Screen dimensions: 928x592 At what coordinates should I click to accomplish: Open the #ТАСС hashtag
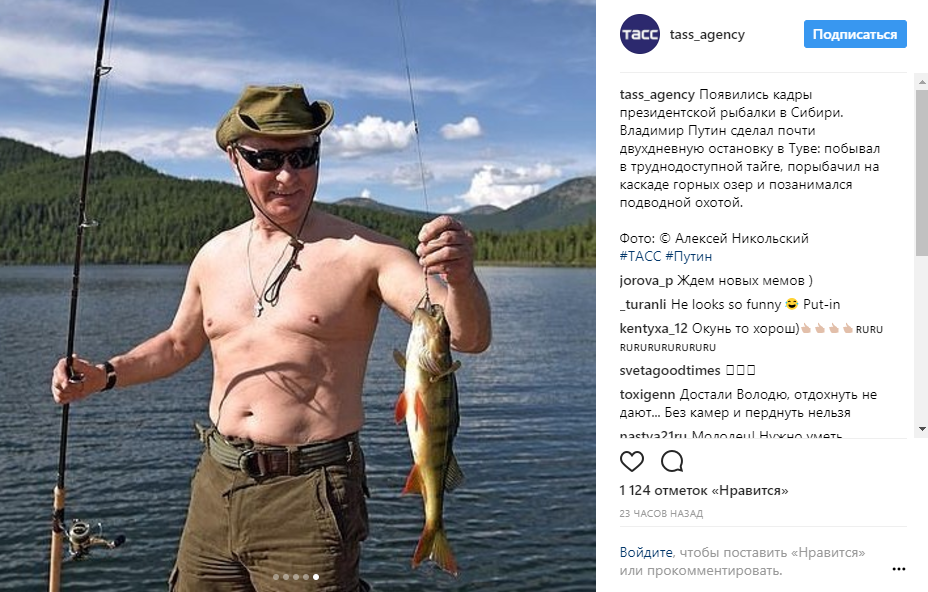tap(640, 256)
